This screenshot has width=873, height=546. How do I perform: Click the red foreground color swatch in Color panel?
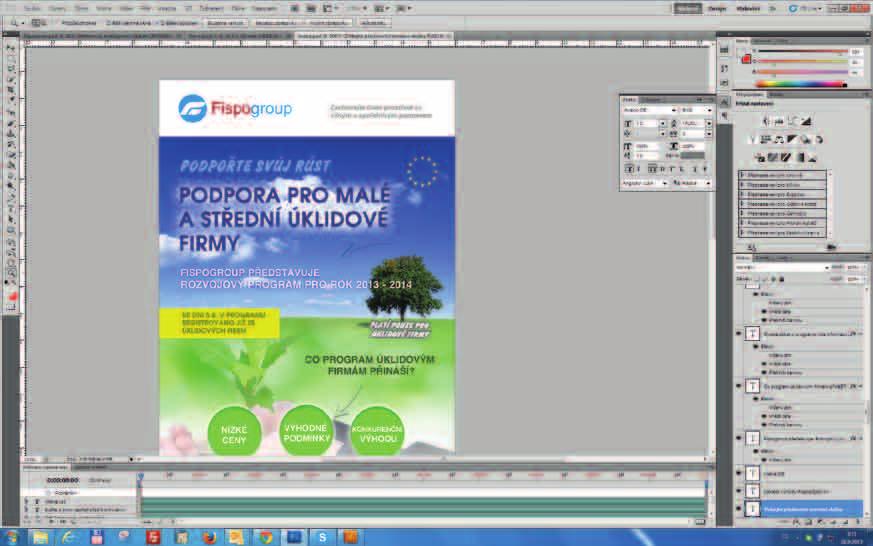[x=746, y=59]
